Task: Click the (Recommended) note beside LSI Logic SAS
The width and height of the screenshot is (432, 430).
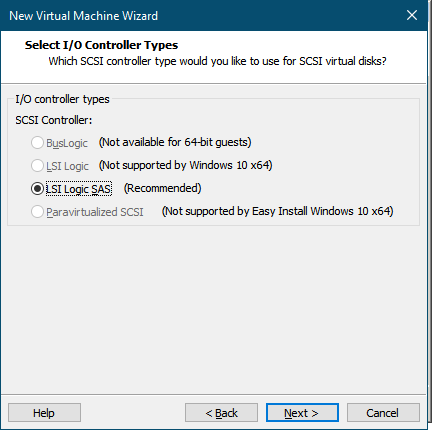Action: [162, 188]
